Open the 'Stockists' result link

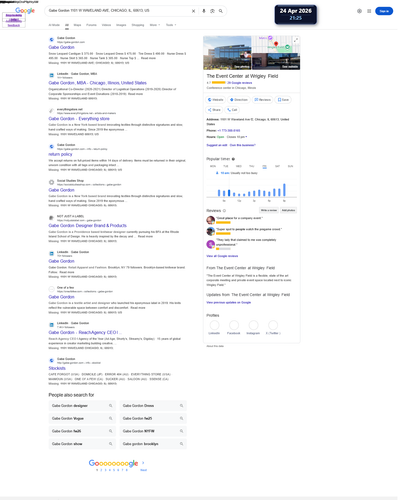pyautogui.click(x=57, y=368)
